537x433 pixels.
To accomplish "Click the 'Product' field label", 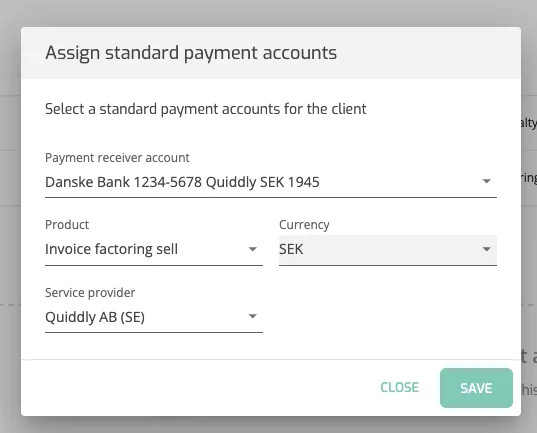I will [67, 225].
